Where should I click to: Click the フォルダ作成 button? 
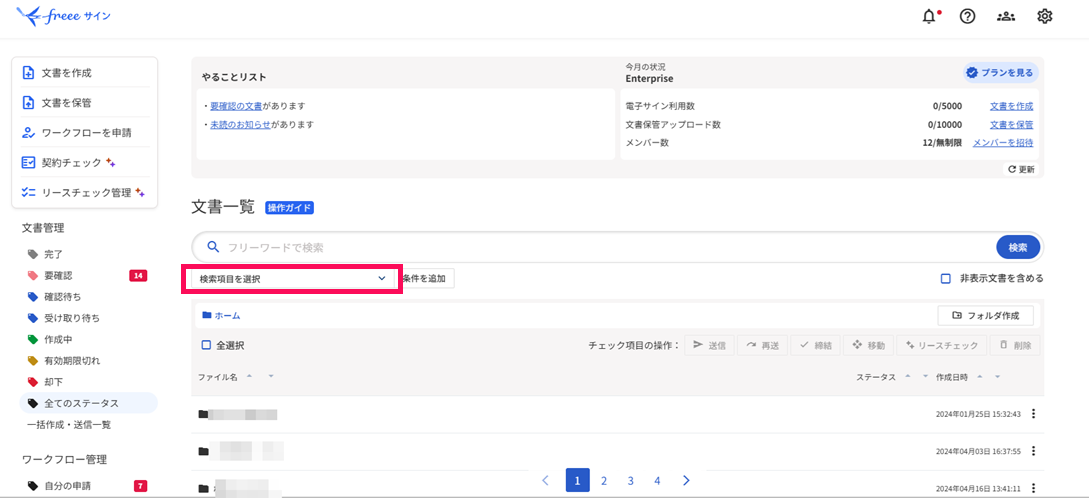(x=986, y=315)
